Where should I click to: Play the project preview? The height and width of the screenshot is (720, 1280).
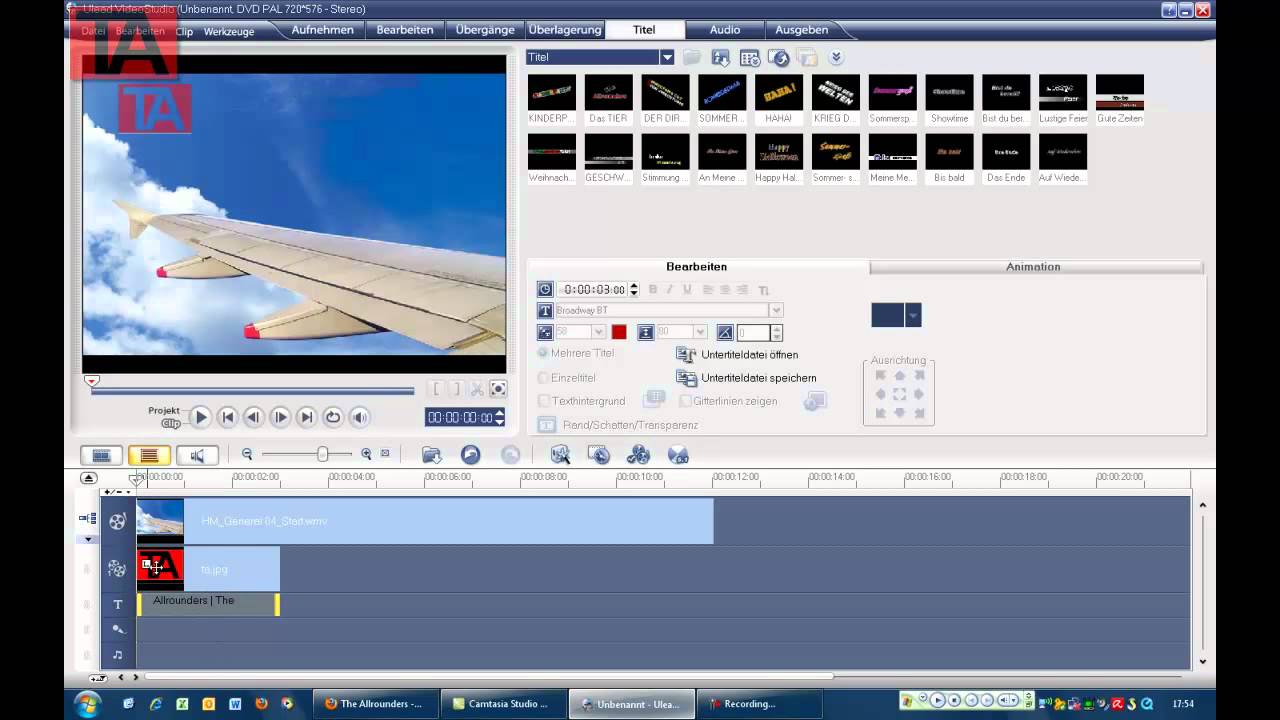[200, 417]
